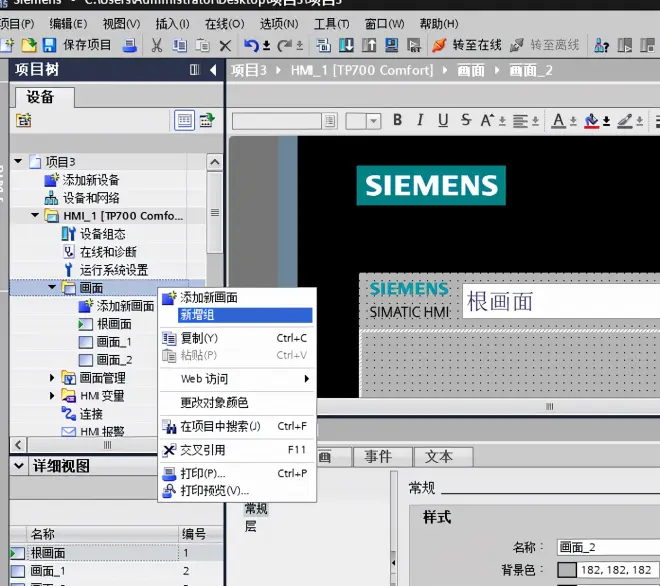Select the 文本 properties tab
Screen dimensions: 660x586
[x=442, y=457]
